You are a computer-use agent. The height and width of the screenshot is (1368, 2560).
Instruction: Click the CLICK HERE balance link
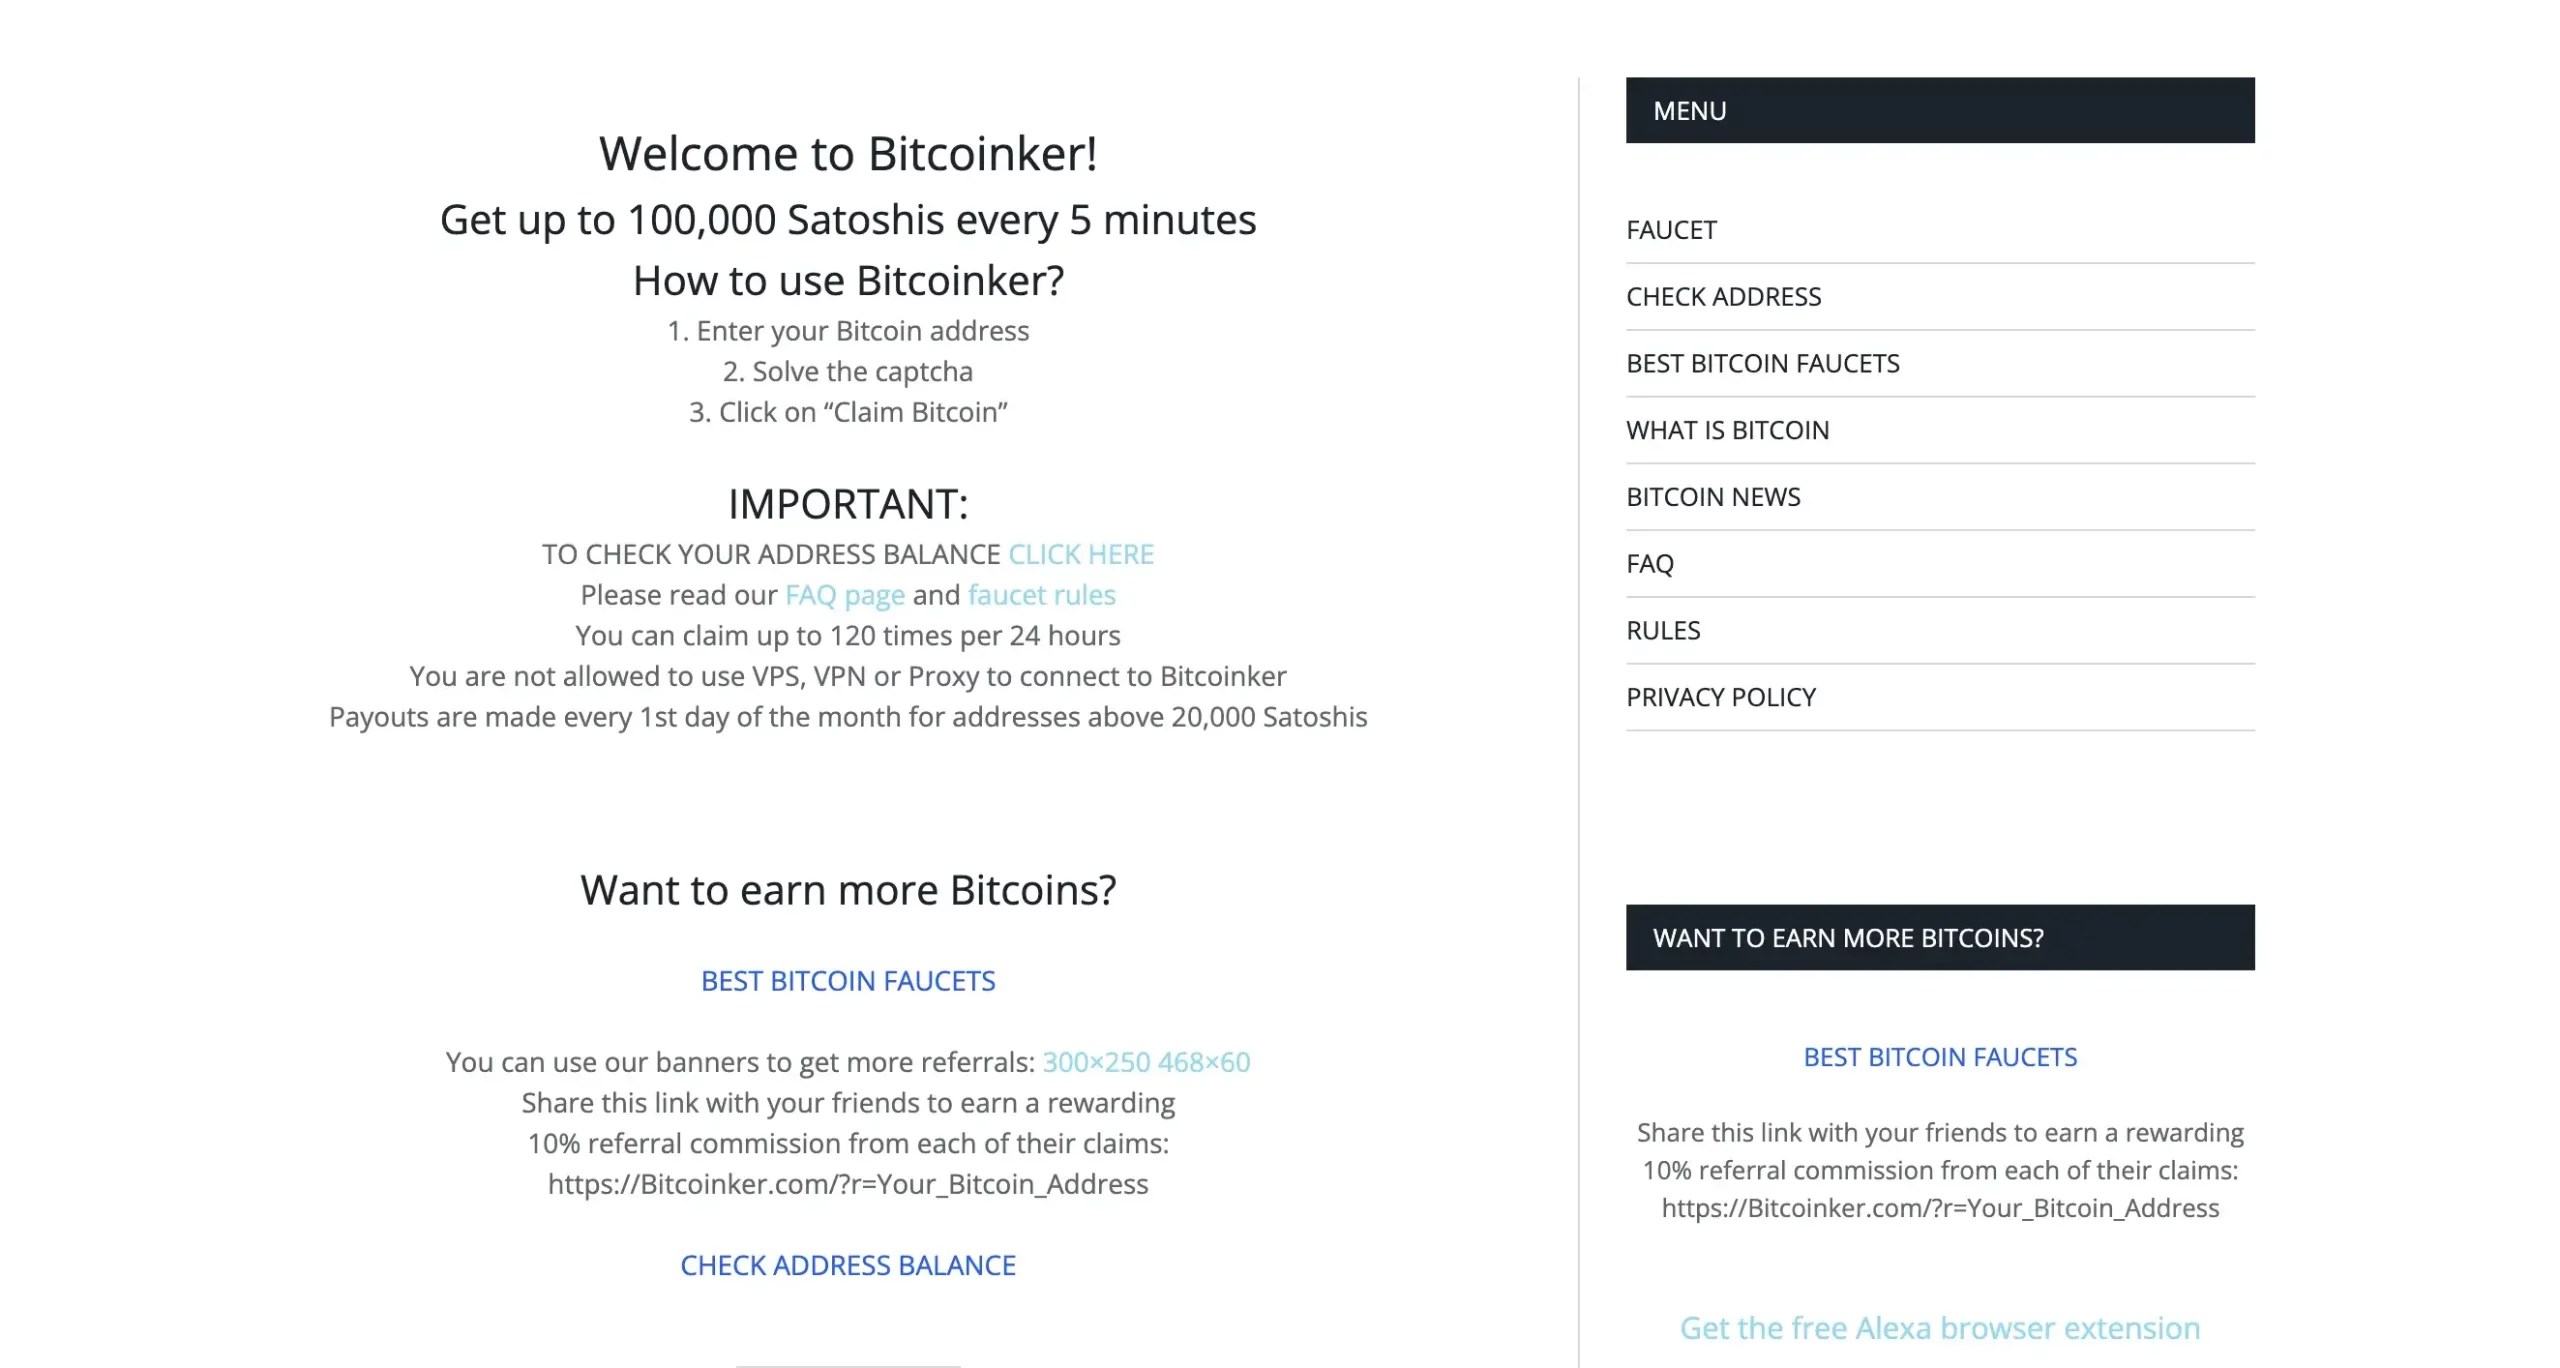(1081, 554)
